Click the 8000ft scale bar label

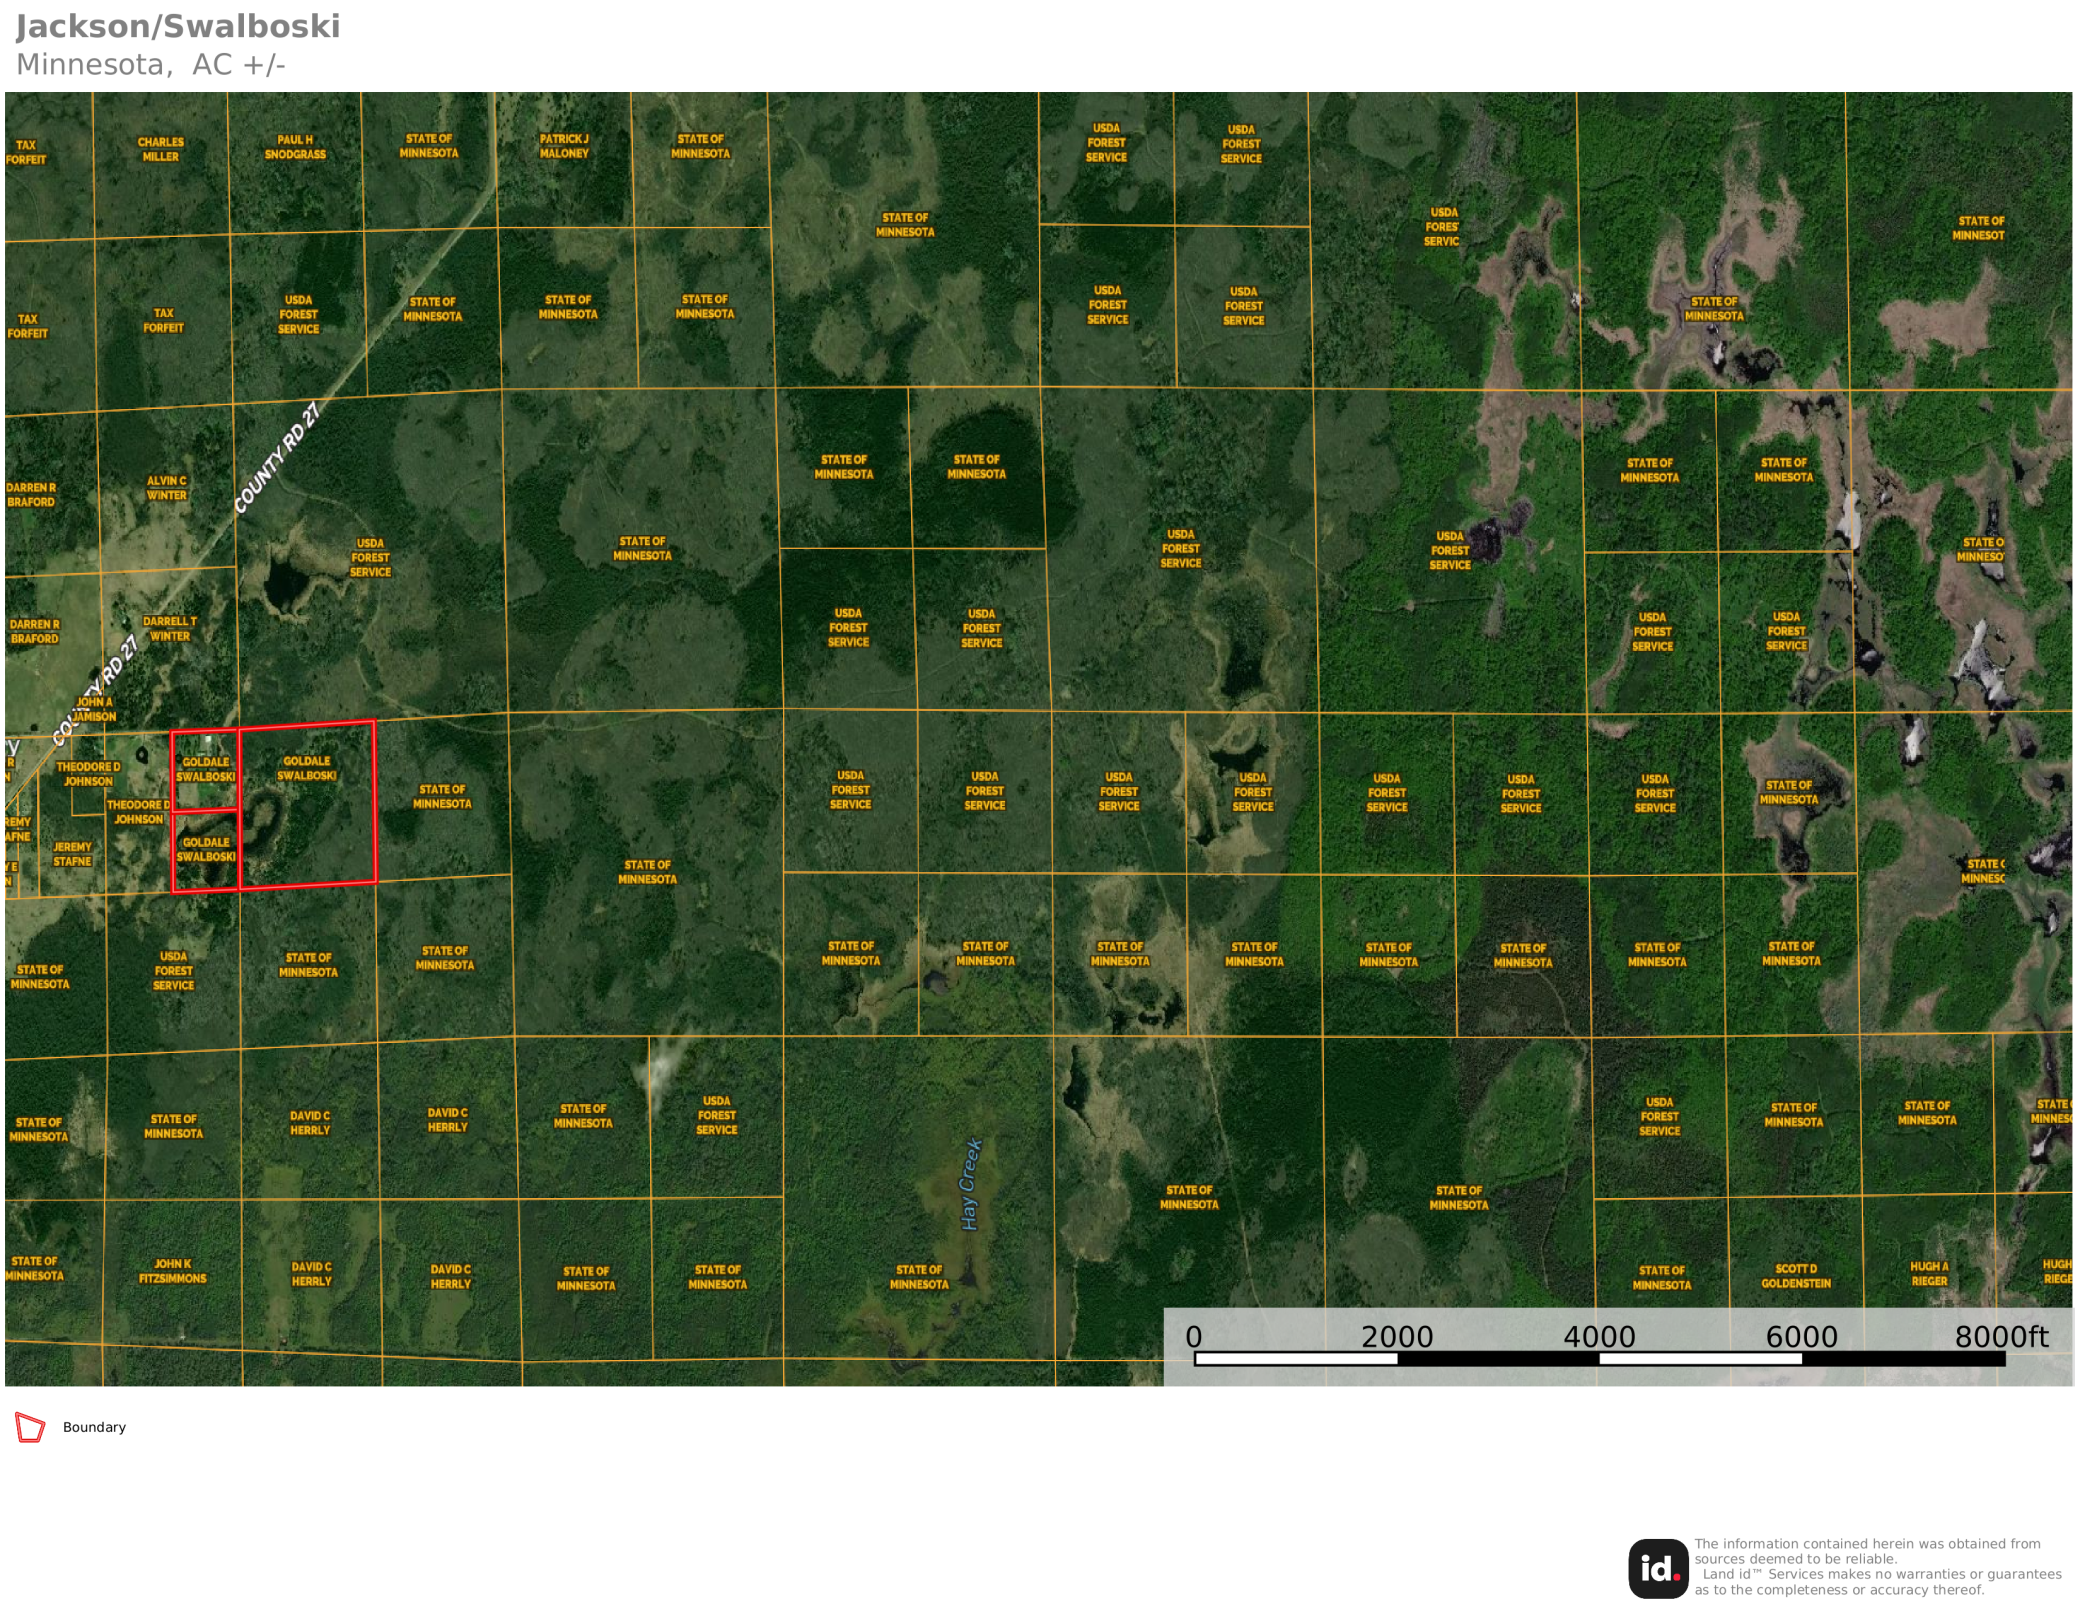[2001, 1337]
